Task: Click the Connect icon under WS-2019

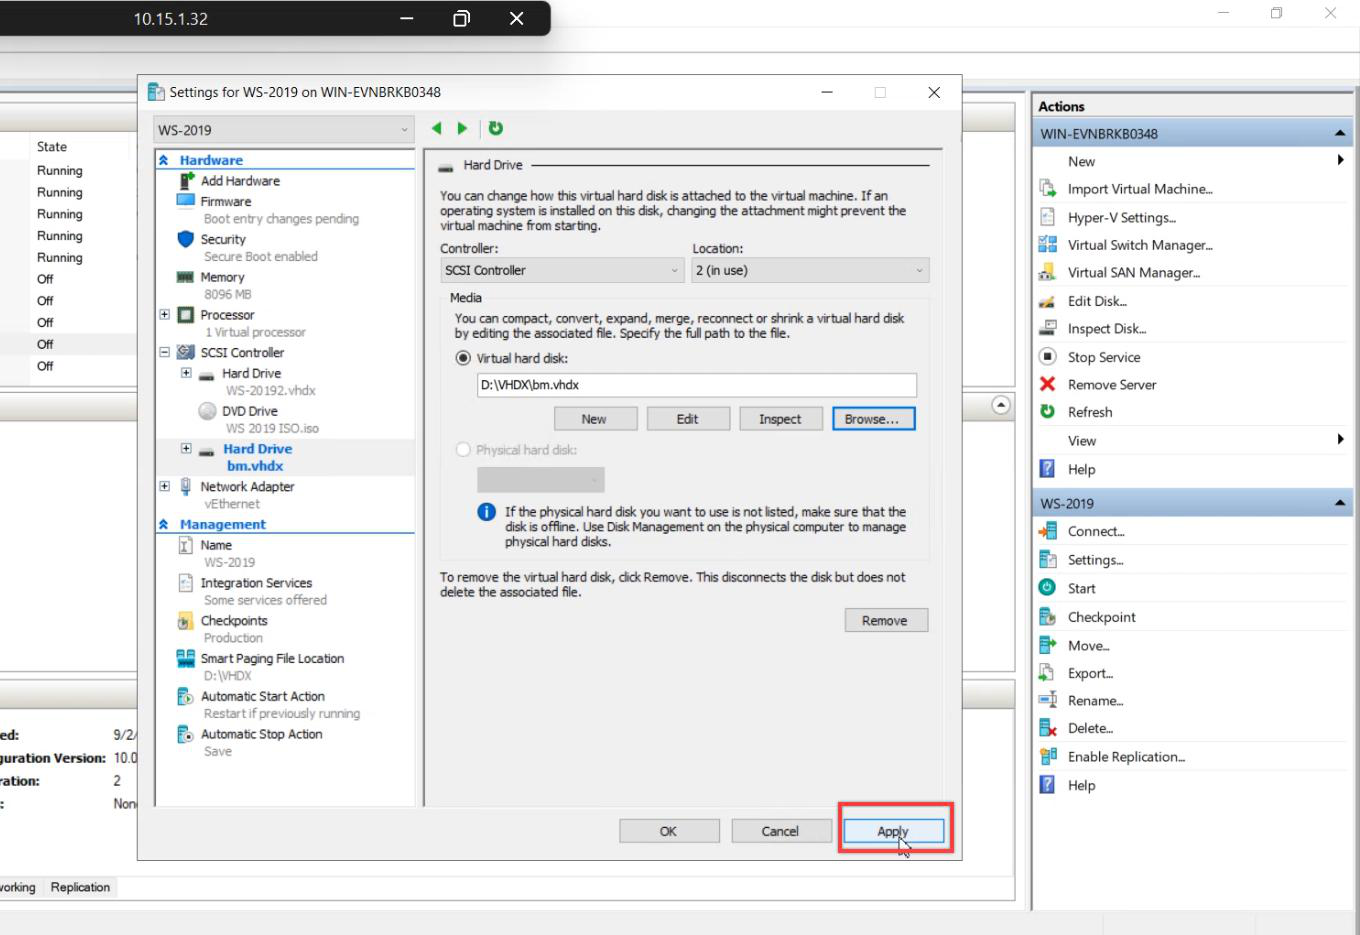Action: (1047, 531)
